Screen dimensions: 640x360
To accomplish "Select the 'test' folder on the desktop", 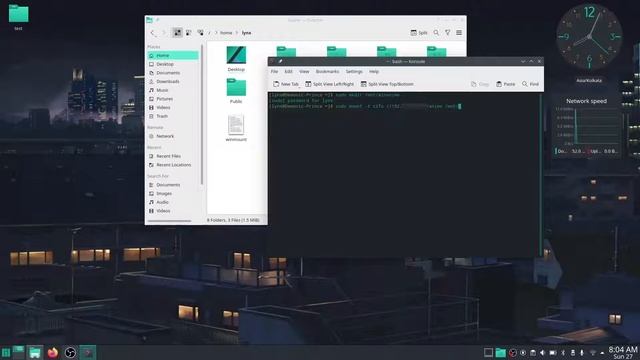I will (x=18, y=17).
